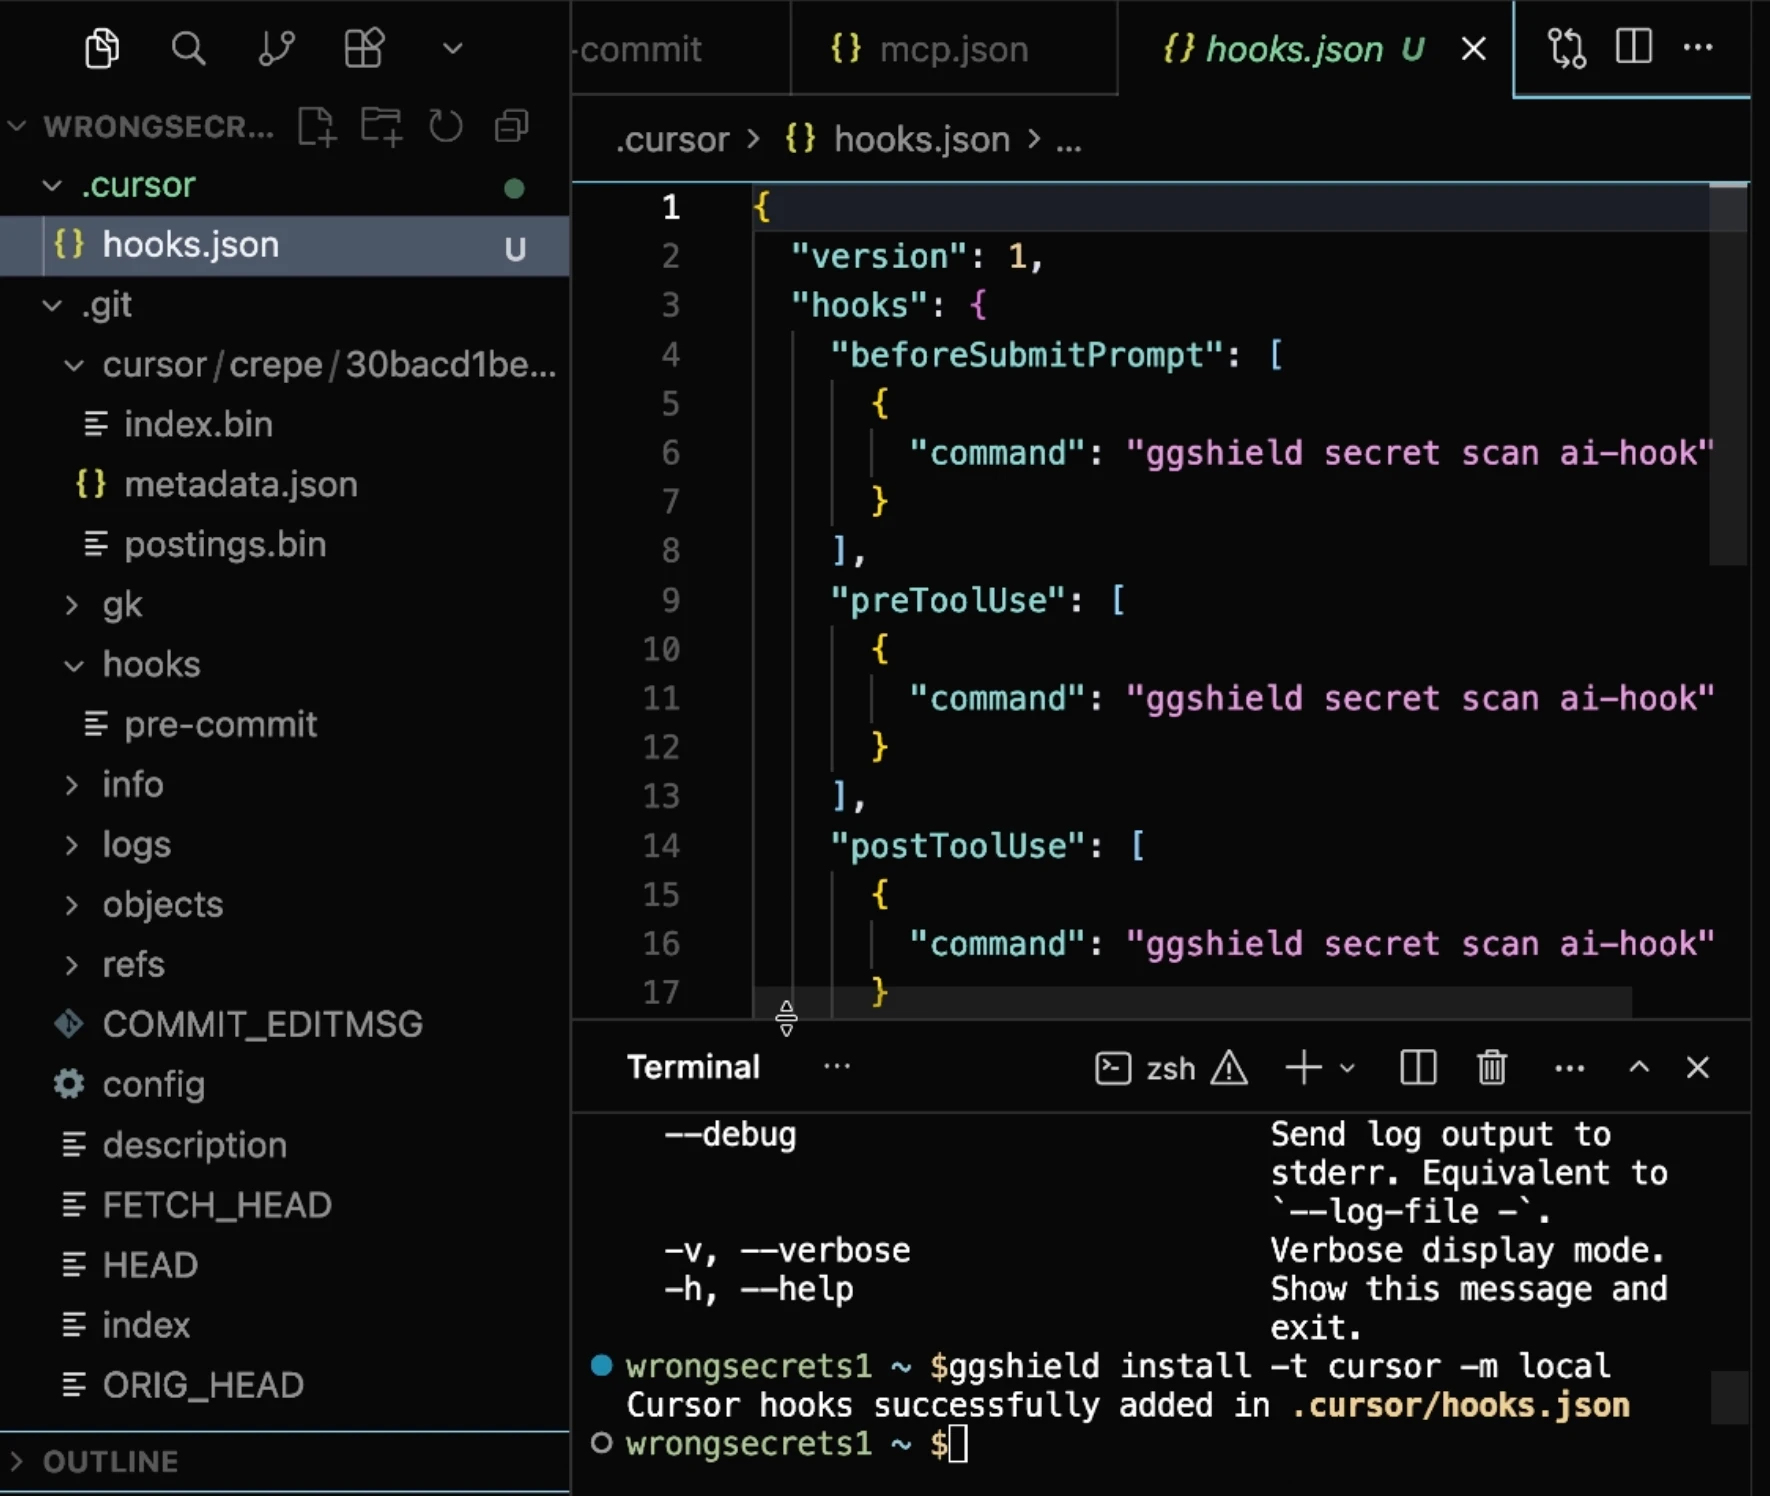Open the Explorer view icon
1770x1496 pixels.
102,48
